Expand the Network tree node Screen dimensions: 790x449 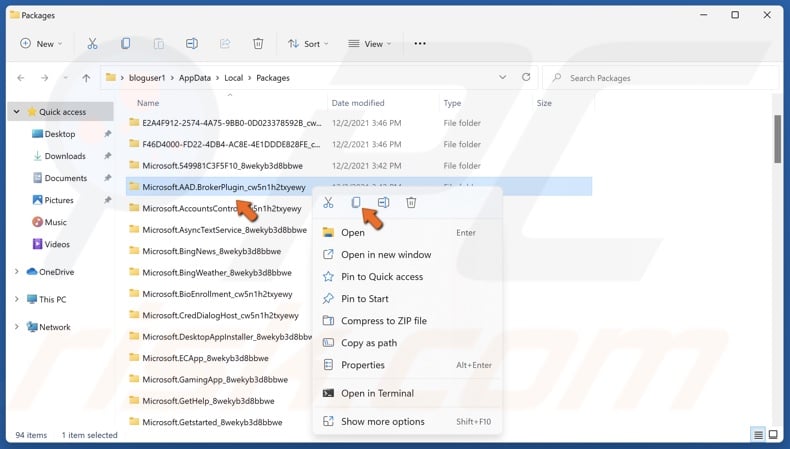[x=17, y=327]
